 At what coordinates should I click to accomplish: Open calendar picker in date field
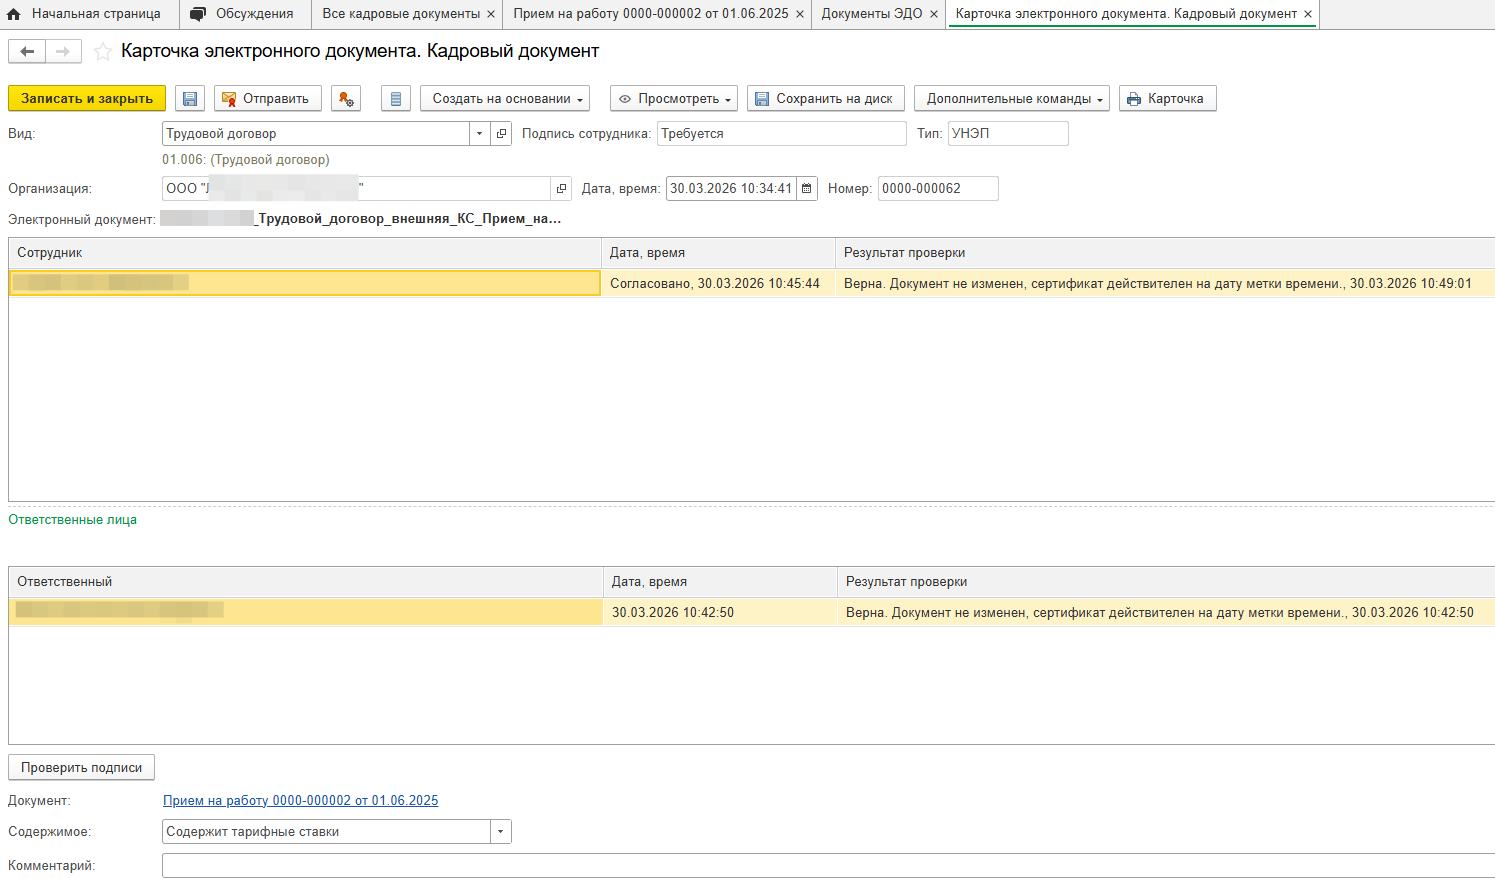(807, 189)
